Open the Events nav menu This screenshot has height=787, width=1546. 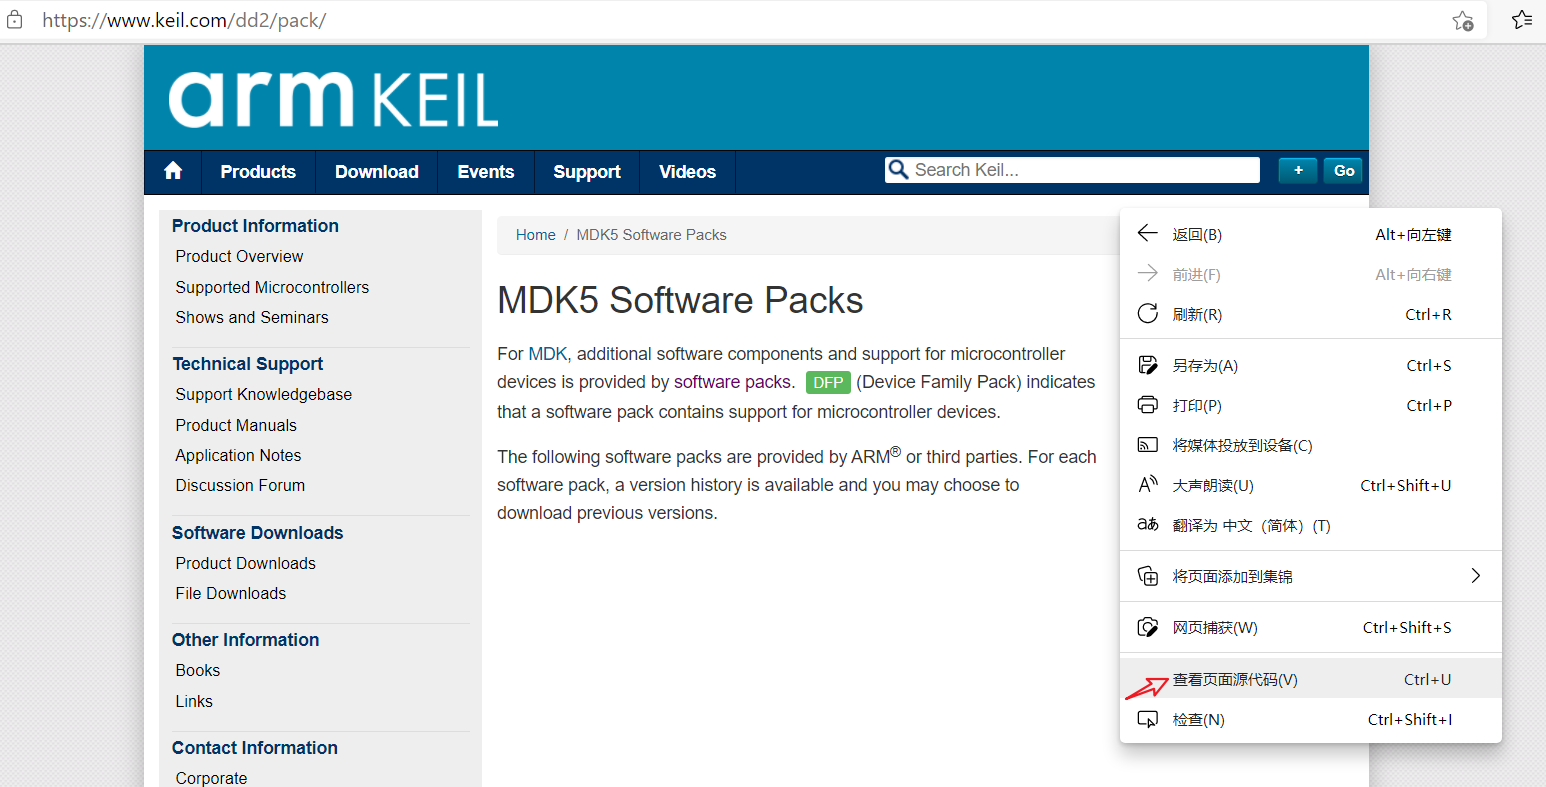coord(486,172)
